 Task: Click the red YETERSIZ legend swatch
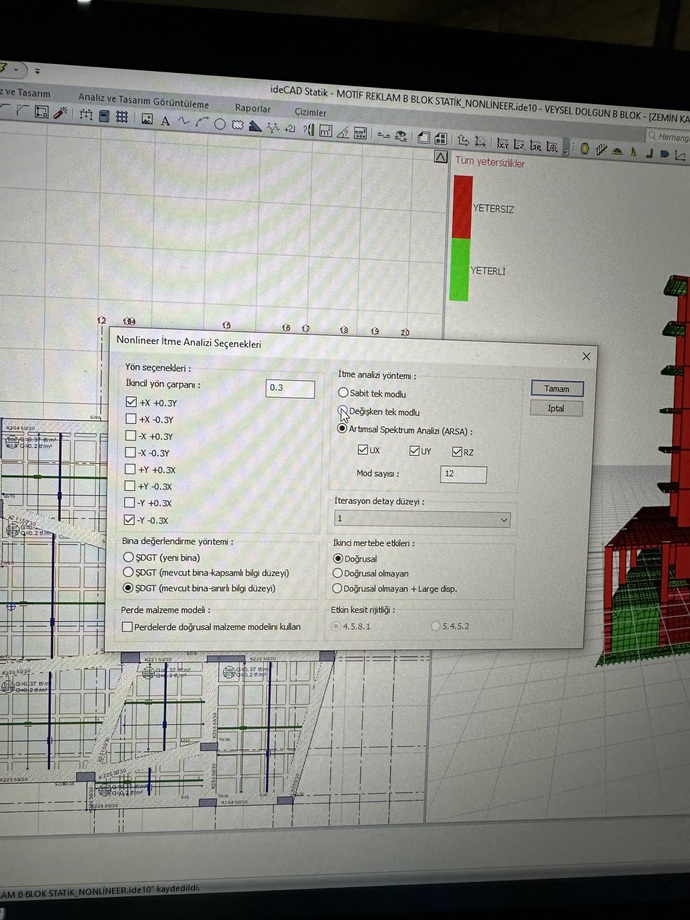pos(462,206)
